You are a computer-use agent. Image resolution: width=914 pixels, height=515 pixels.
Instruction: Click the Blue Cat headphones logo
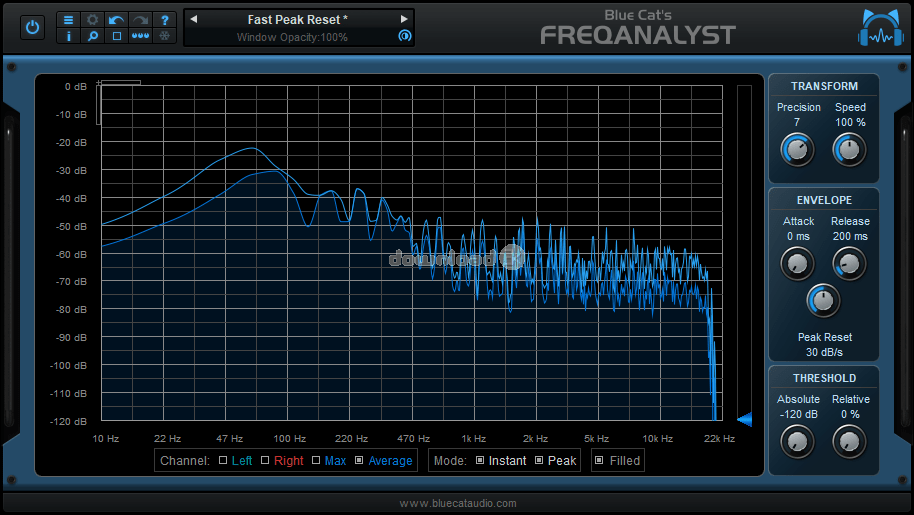[881, 27]
